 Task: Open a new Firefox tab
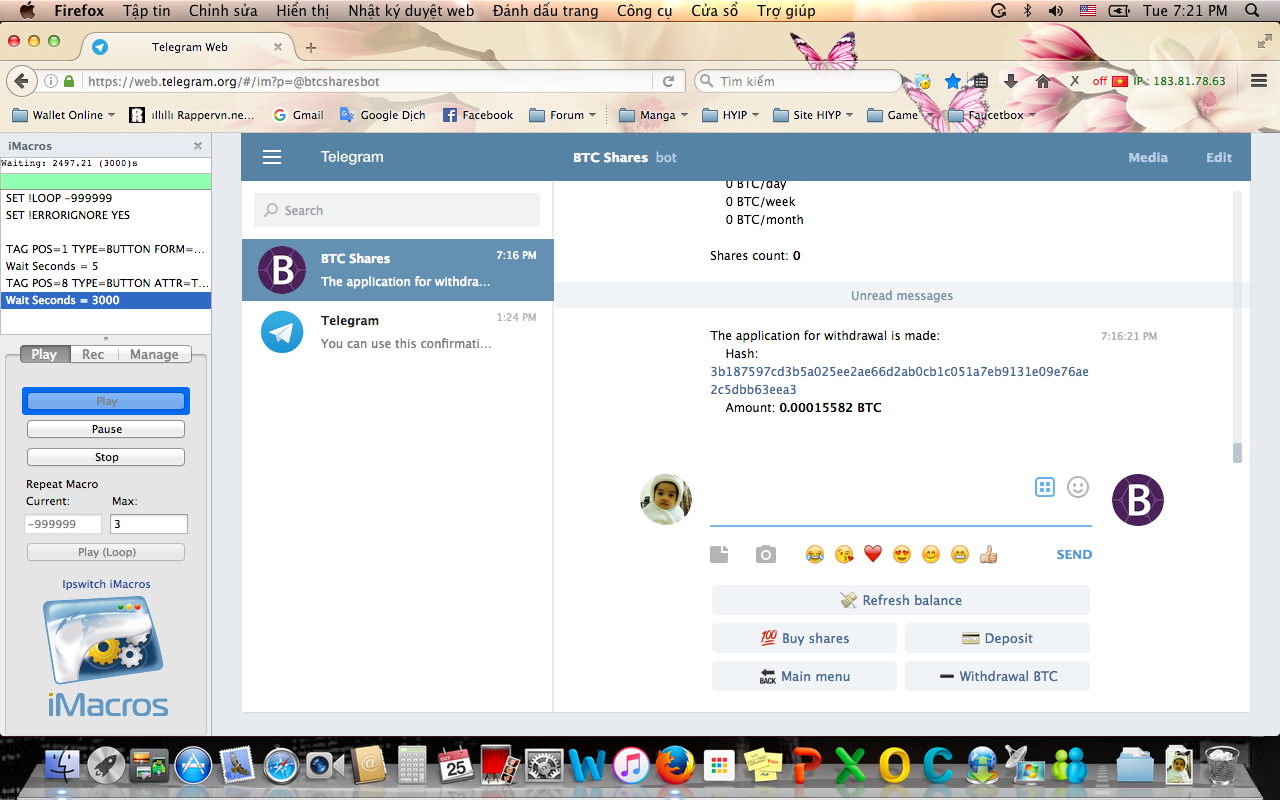[x=311, y=47]
